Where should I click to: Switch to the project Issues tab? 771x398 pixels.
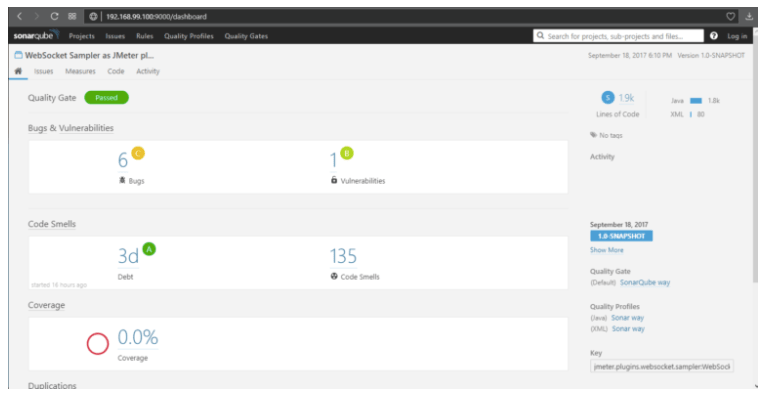(x=43, y=71)
